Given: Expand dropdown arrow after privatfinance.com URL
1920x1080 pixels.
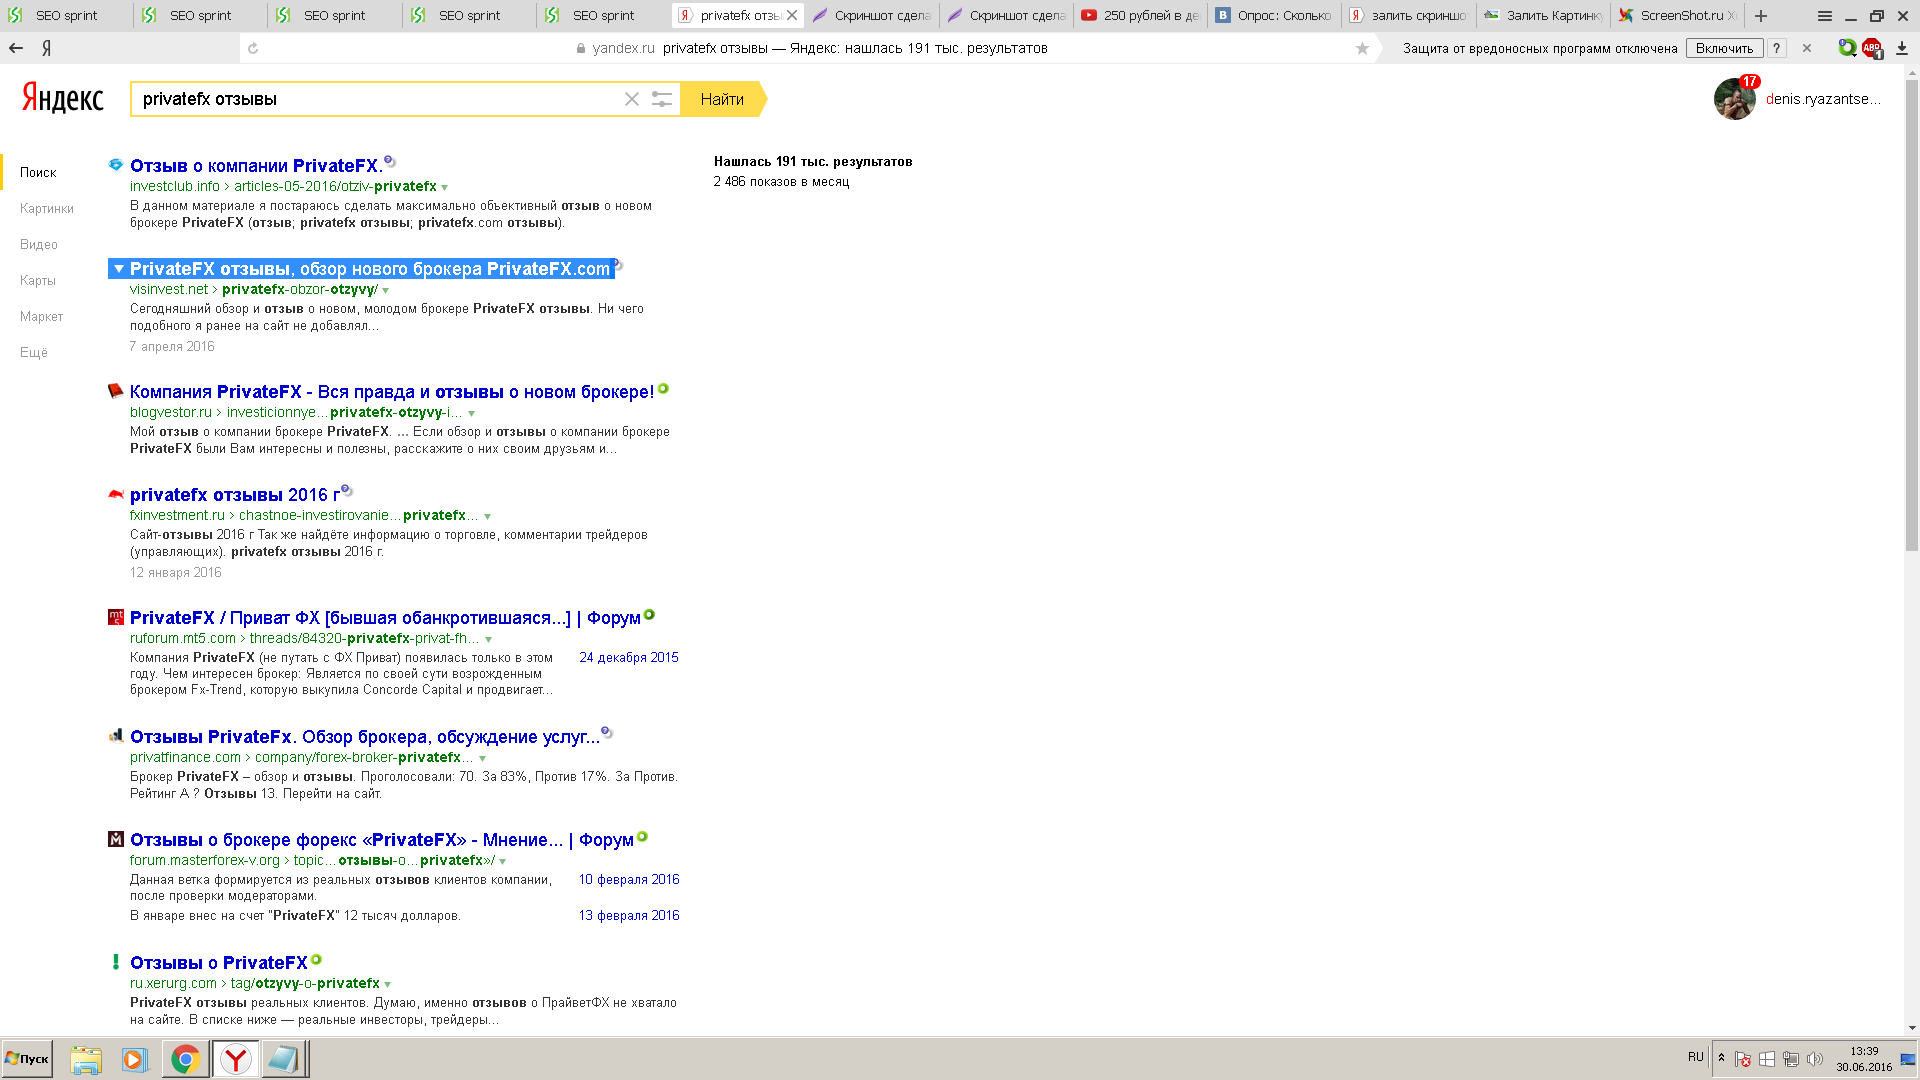Looking at the screenshot, I should (483, 758).
